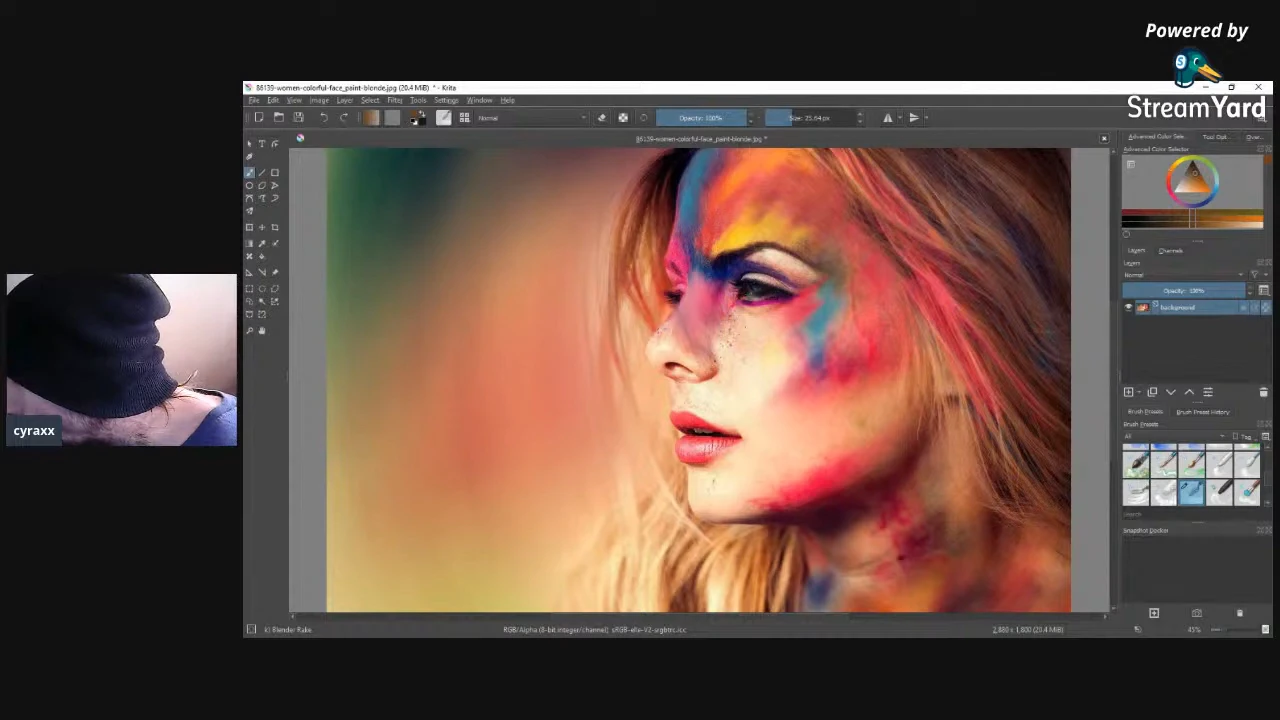The height and width of the screenshot is (720, 1280).
Task: Move the layer down
Action: tap(1170, 393)
